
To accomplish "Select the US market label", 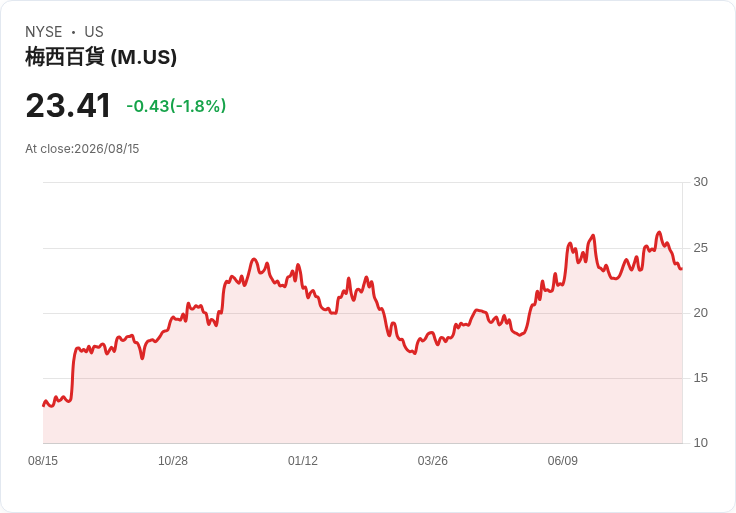I will click(94, 32).
